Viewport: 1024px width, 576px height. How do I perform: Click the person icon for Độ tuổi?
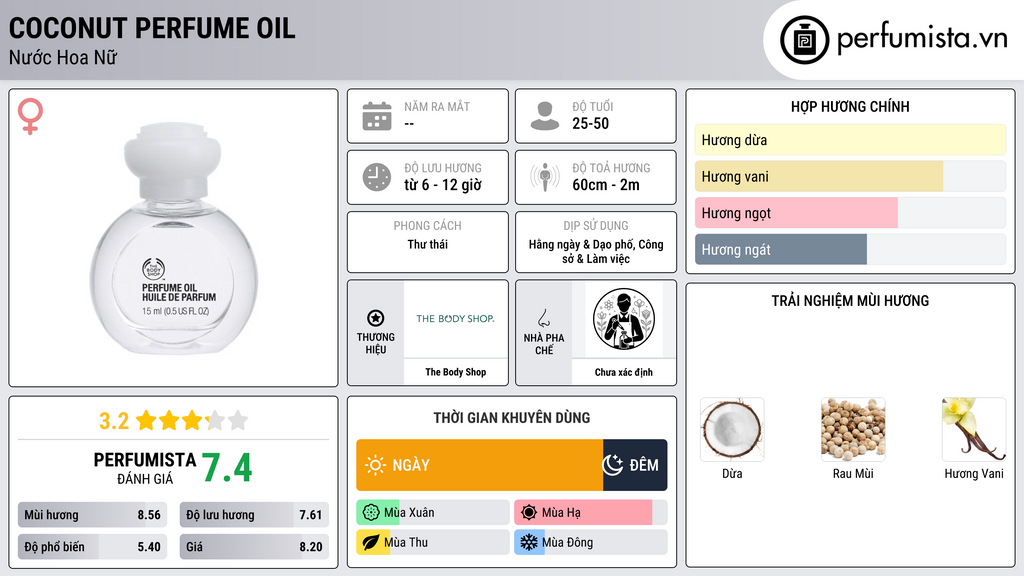(x=545, y=116)
